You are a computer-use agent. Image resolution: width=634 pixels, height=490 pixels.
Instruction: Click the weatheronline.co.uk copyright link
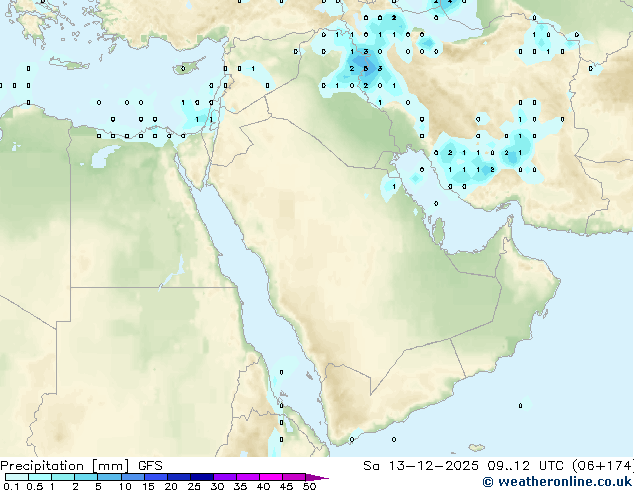point(557,482)
